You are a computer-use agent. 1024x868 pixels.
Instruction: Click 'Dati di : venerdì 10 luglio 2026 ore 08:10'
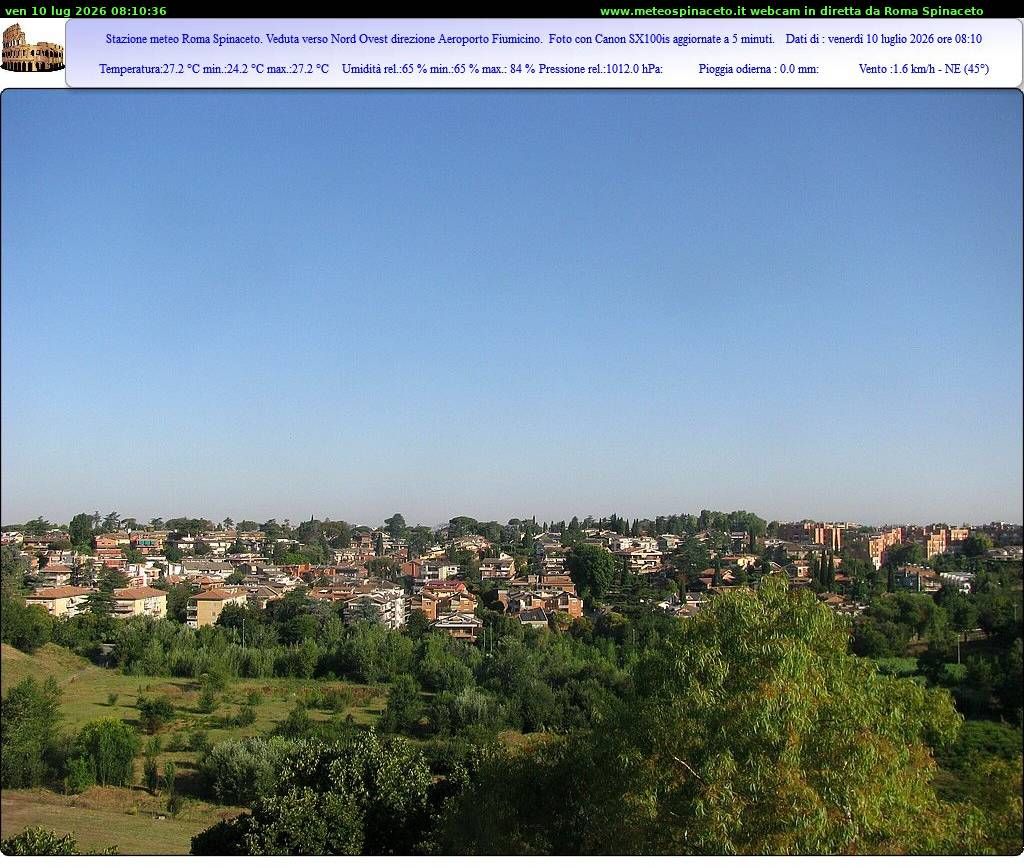(x=884, y=39)
